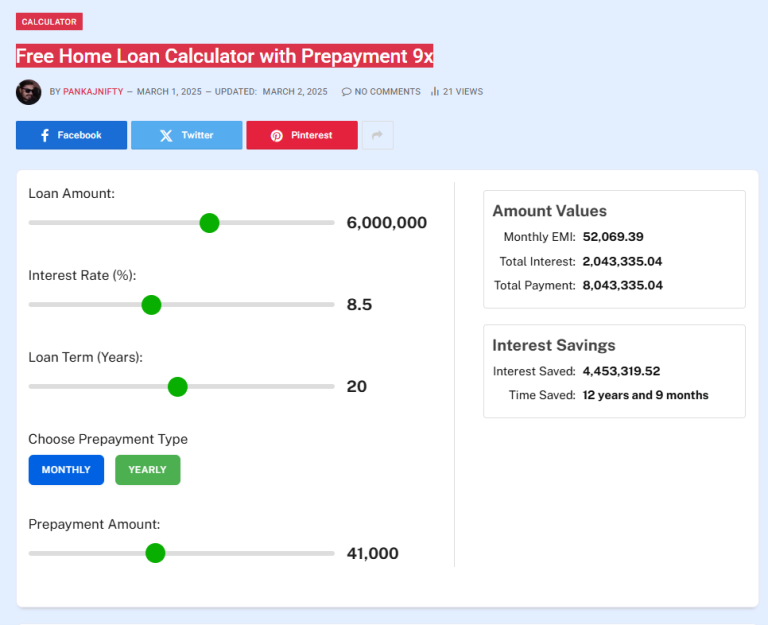Click Total Payment value 8,043,335.04
This screenshot has height=625, width=768.
click(623, 285)
